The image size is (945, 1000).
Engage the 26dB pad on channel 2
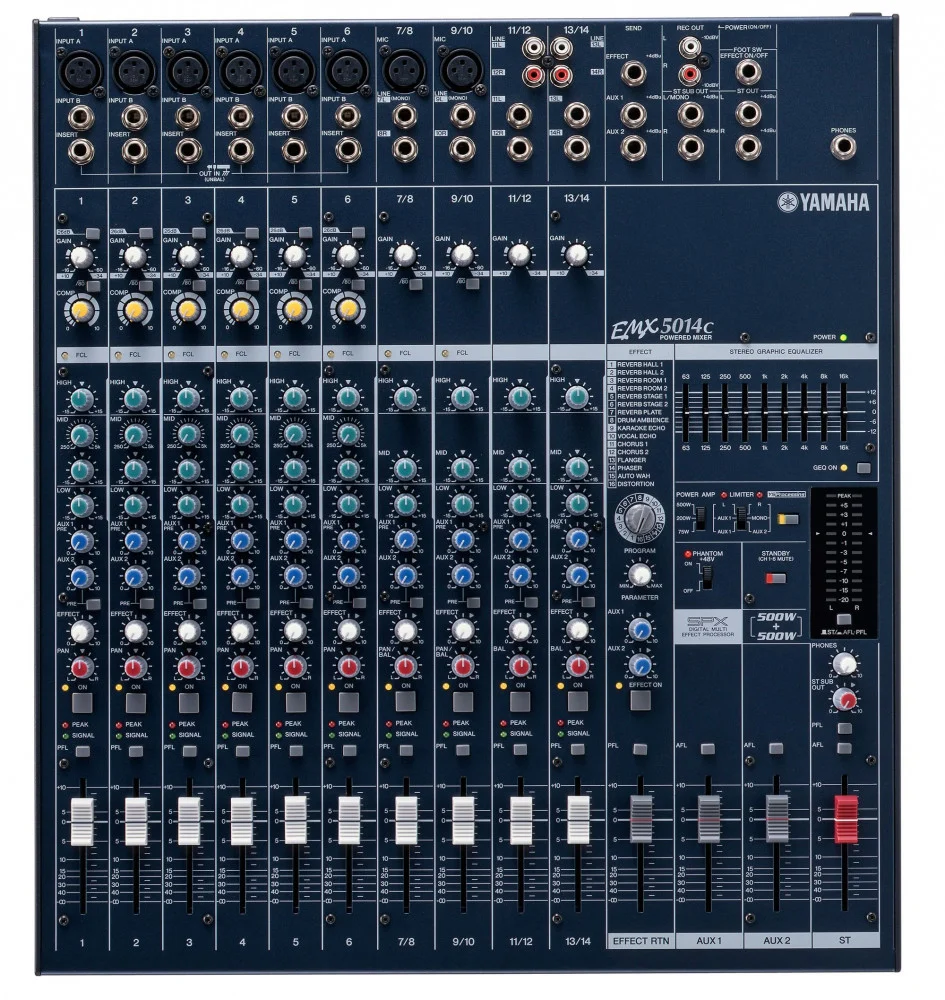[x=146, y=233]
